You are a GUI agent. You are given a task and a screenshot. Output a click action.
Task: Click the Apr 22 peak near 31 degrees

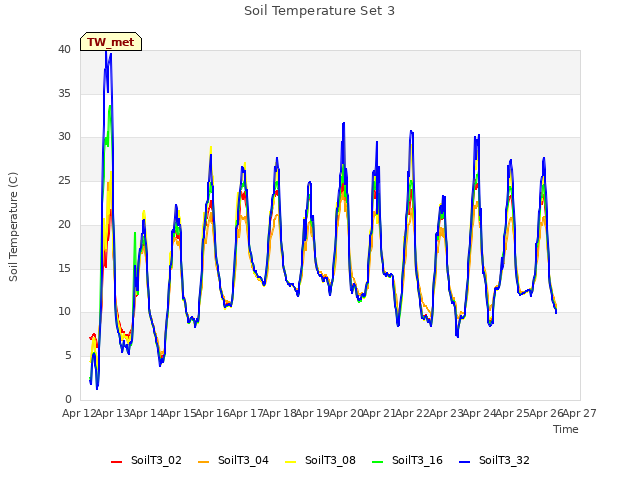tap(411, 131)
